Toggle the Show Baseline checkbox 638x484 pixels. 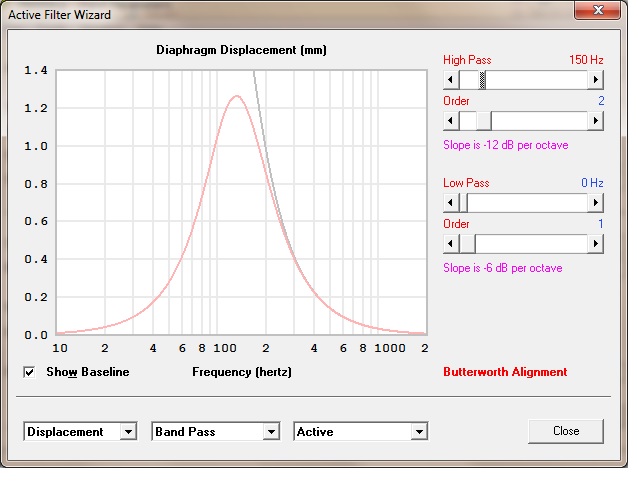[29, 372]
